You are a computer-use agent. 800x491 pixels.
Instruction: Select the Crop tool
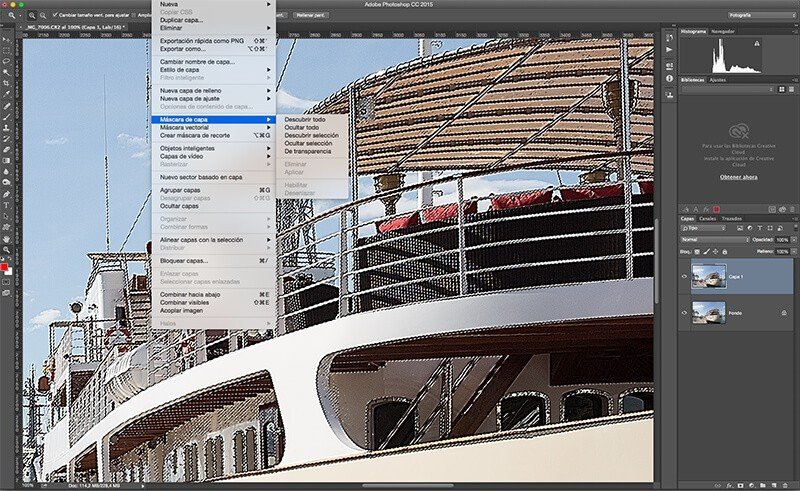pos(7,83)
